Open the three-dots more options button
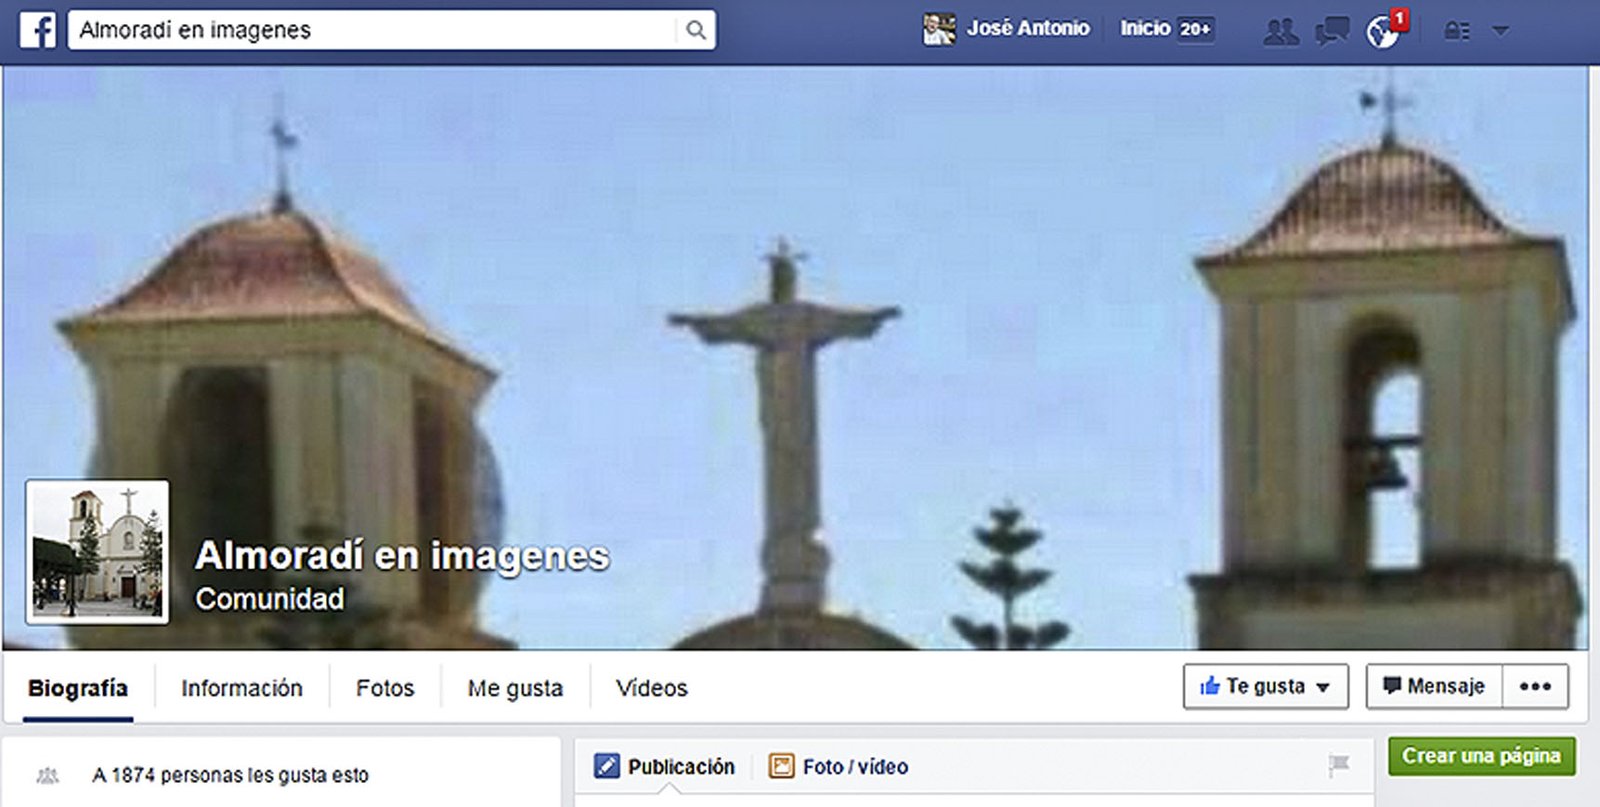 1535,687
